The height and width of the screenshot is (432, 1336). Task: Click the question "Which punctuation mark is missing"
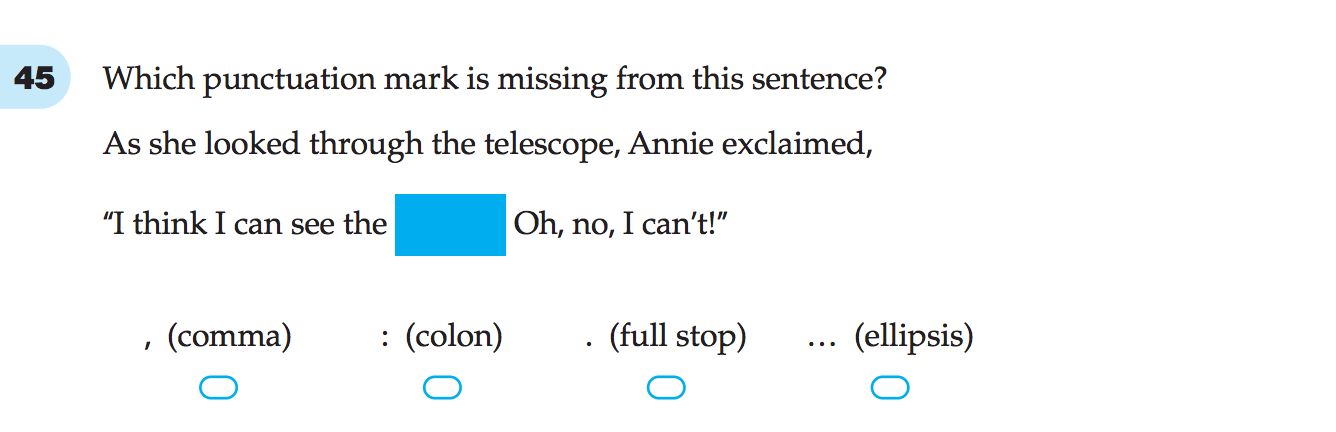coord(495,79)
